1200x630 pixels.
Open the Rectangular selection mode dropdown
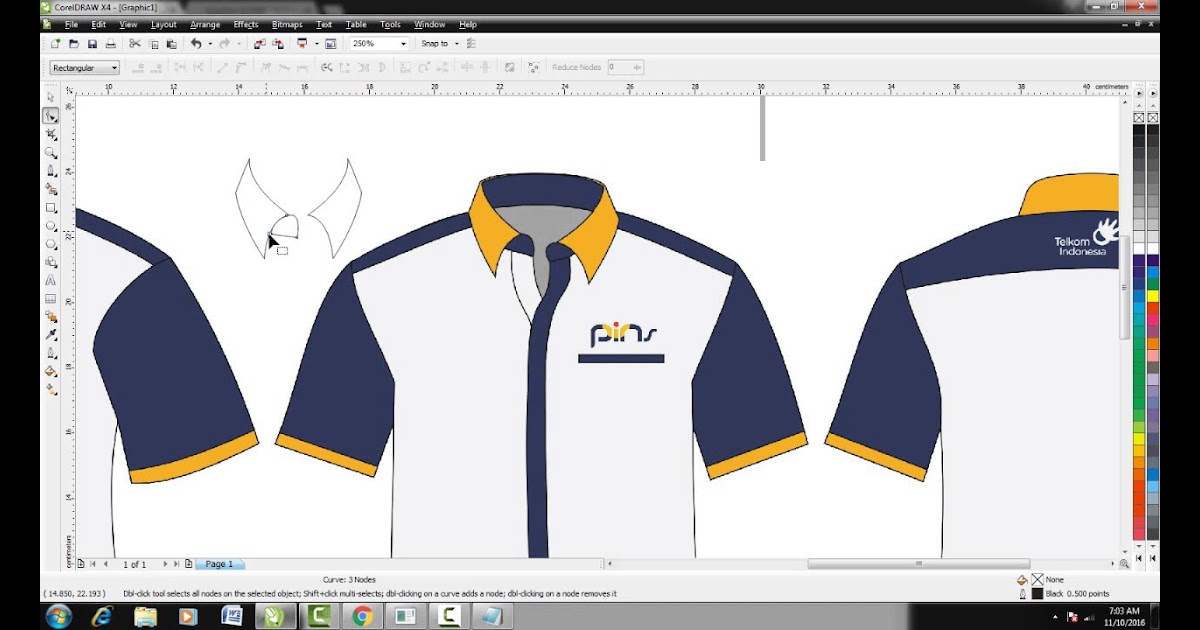[x=85, y=68]
